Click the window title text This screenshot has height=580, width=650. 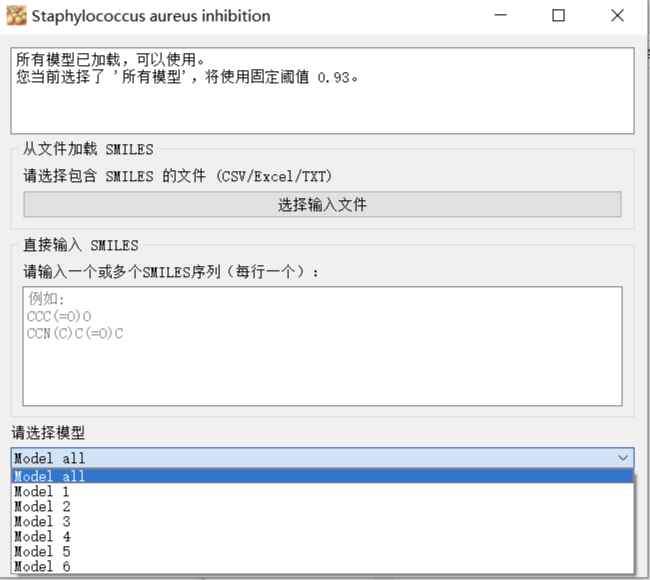(151, 16)
